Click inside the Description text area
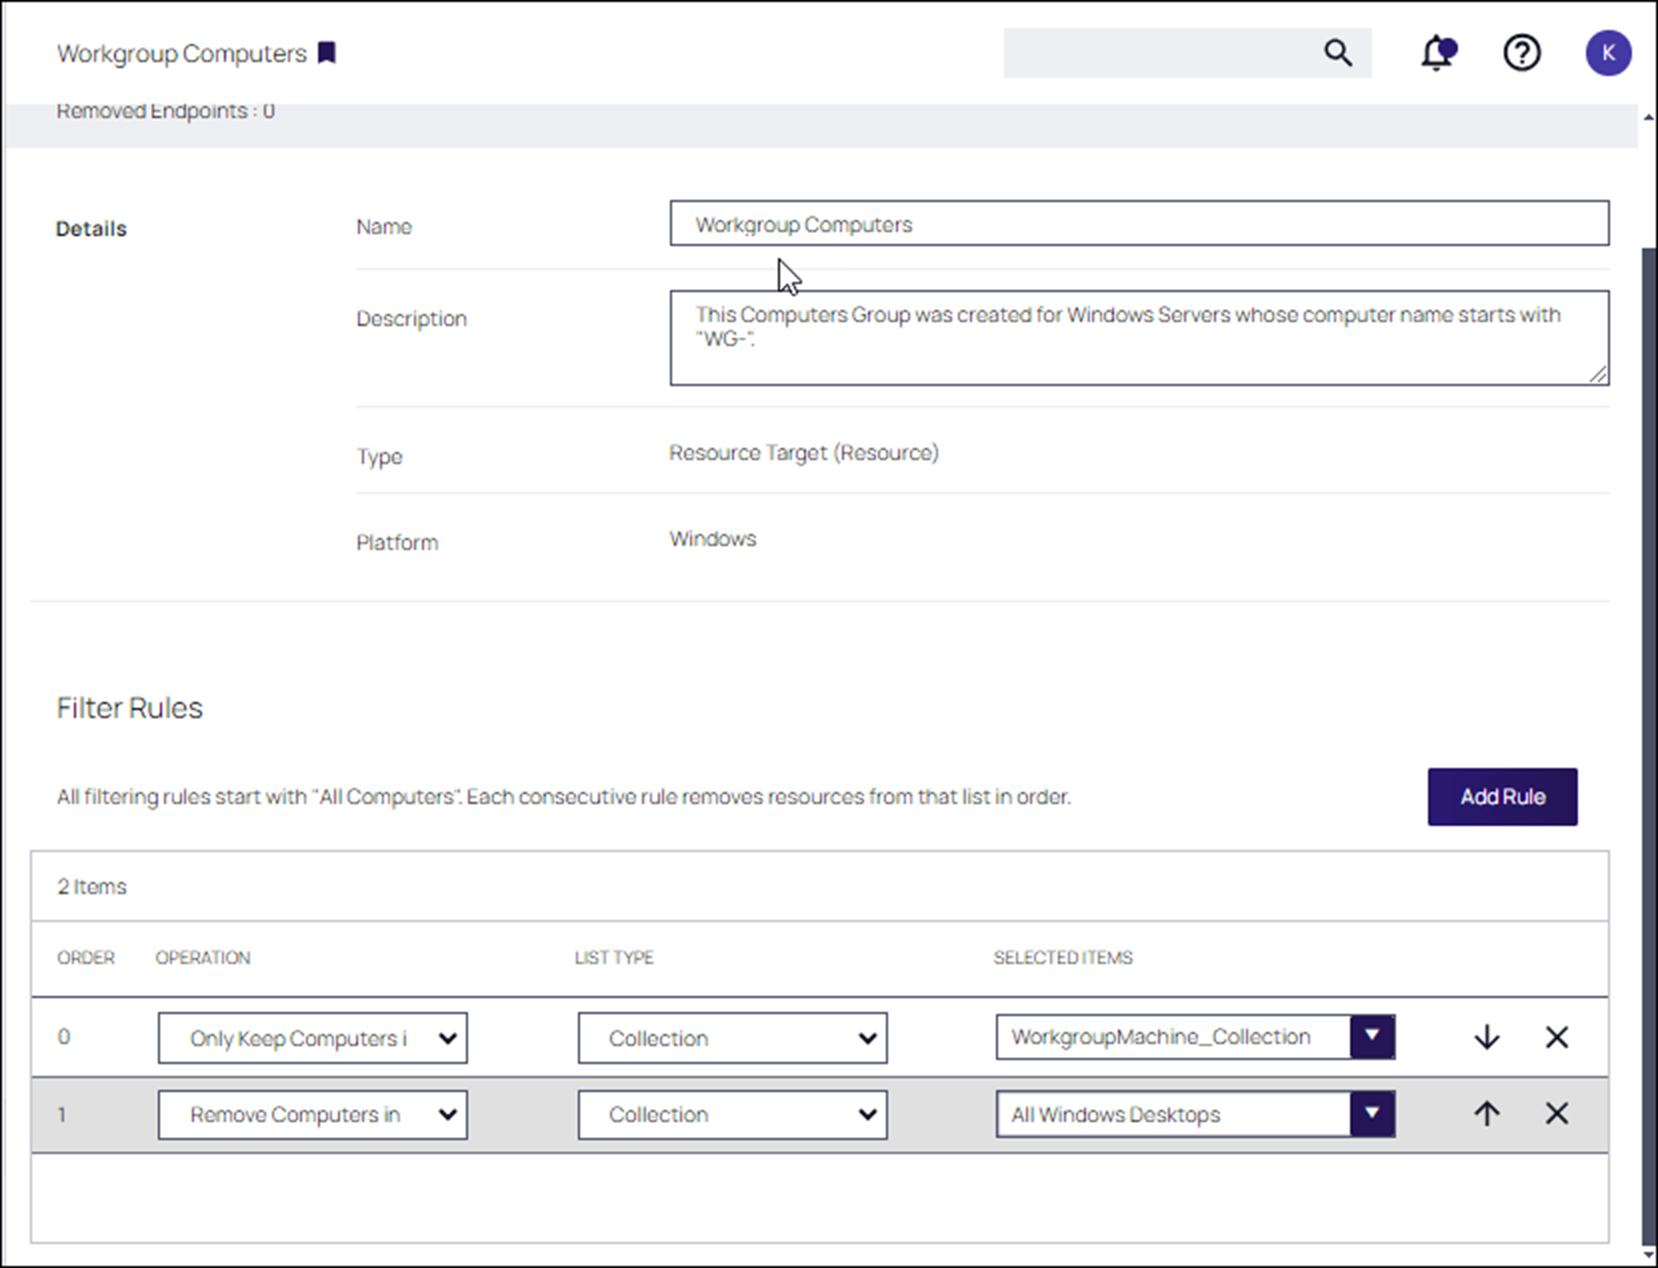This screenshot has height=1268, width=1658. (x=1138, y=350)
